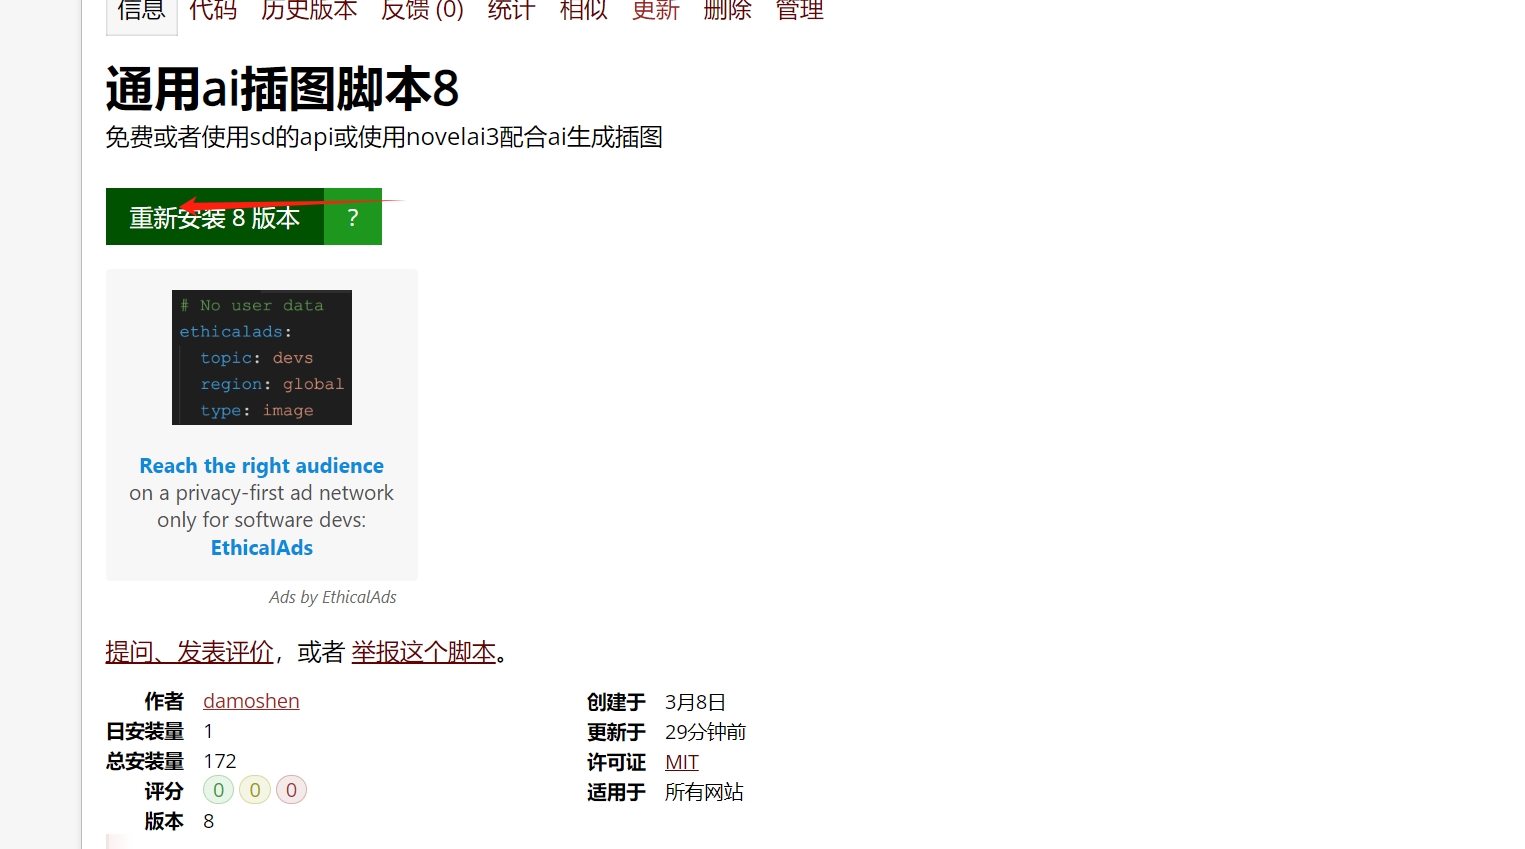This screenshot has height=849, width=1525.
Task: Click the neutral rating count indicator
Action: (254, 789)
